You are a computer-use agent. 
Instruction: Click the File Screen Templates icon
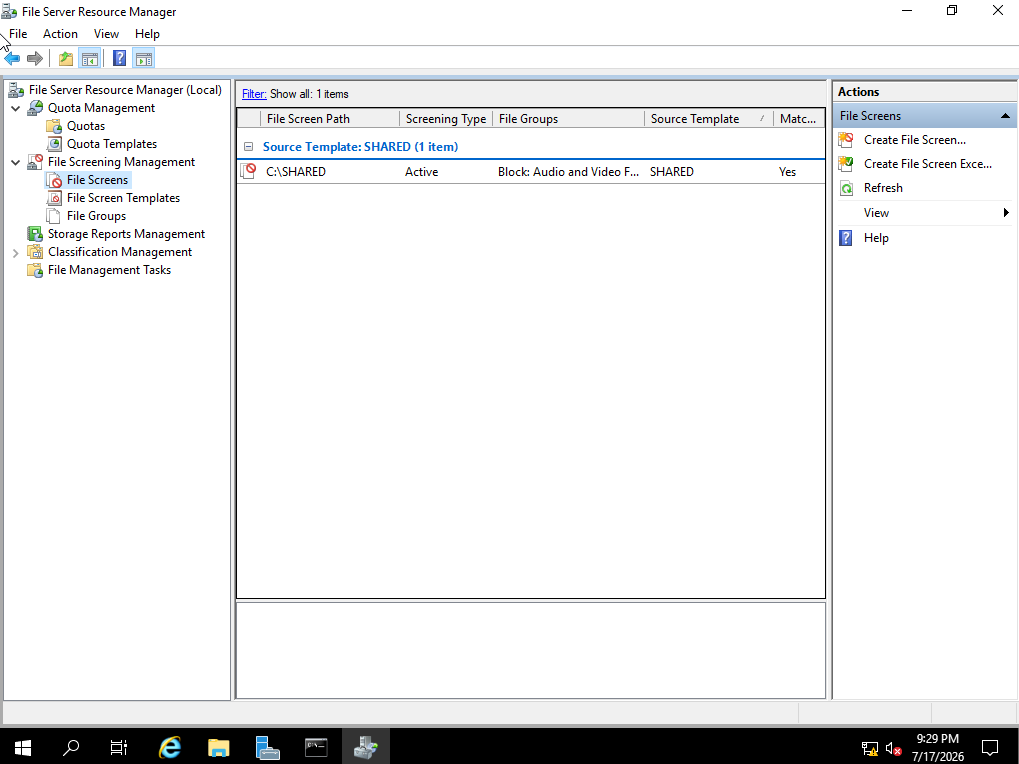pos(54,198)
